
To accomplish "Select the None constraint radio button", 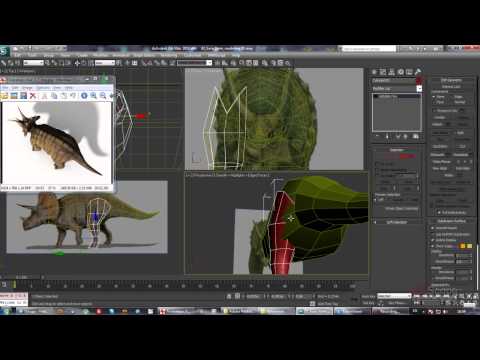I will [434, 97].
